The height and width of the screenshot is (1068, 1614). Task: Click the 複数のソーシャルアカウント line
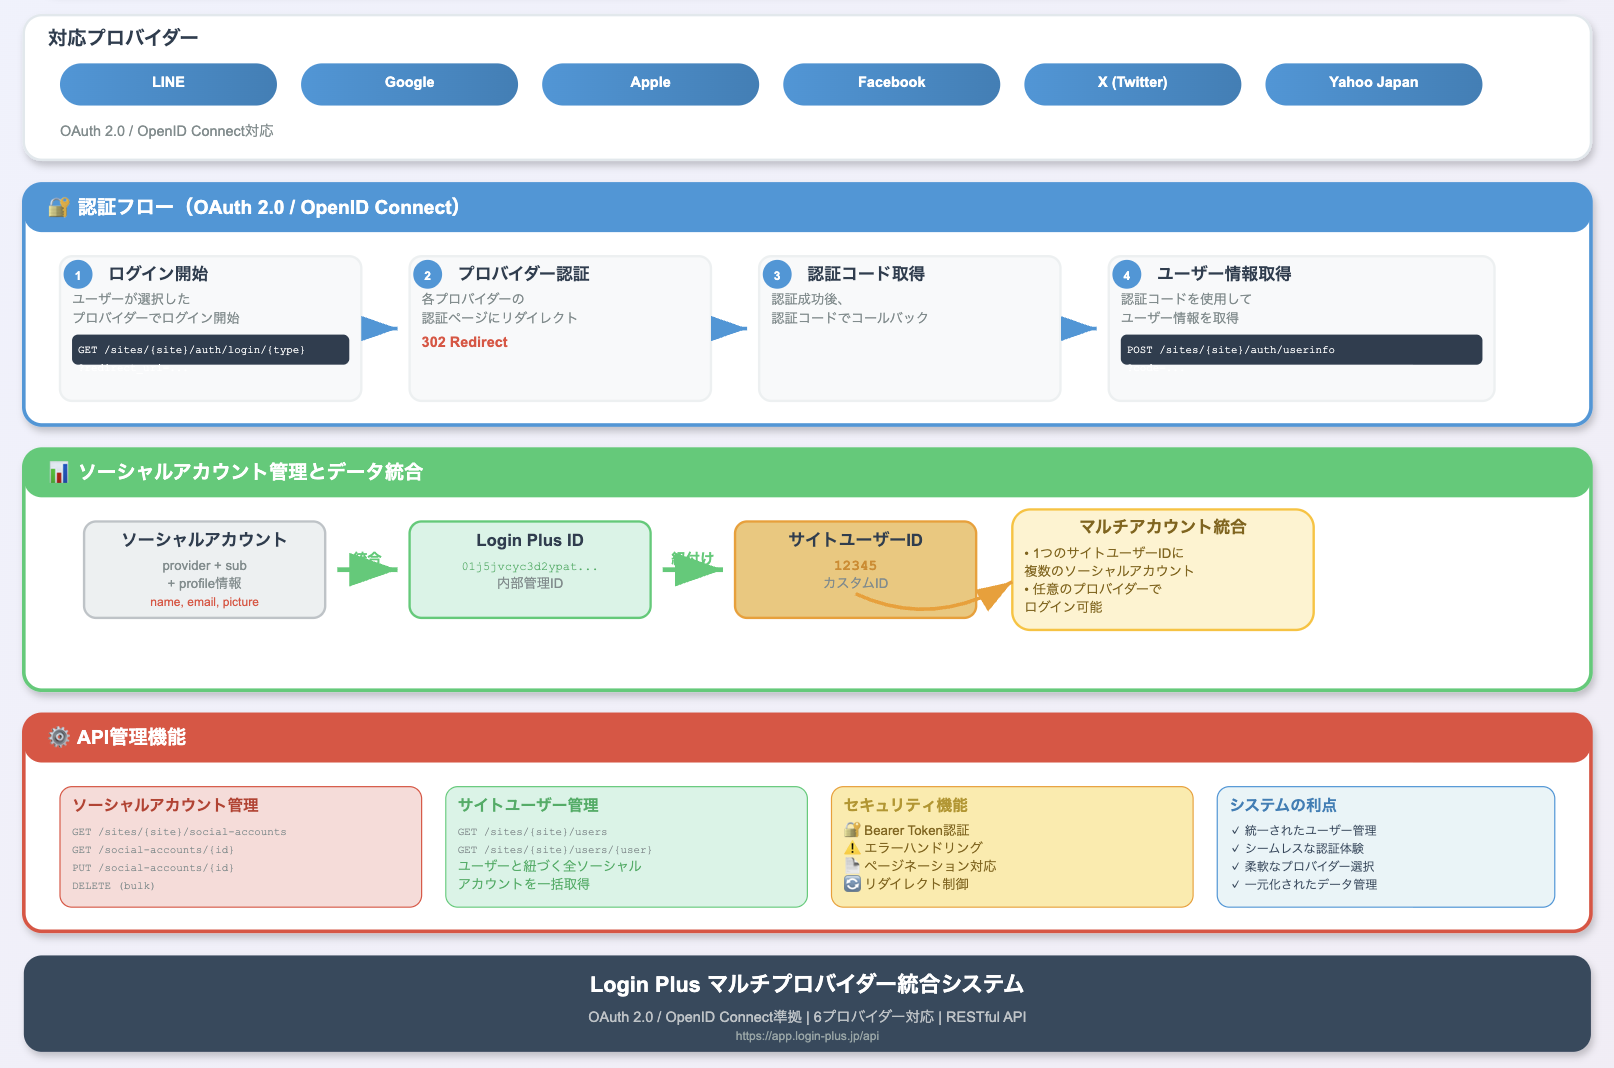click(x=1109, y=571)
